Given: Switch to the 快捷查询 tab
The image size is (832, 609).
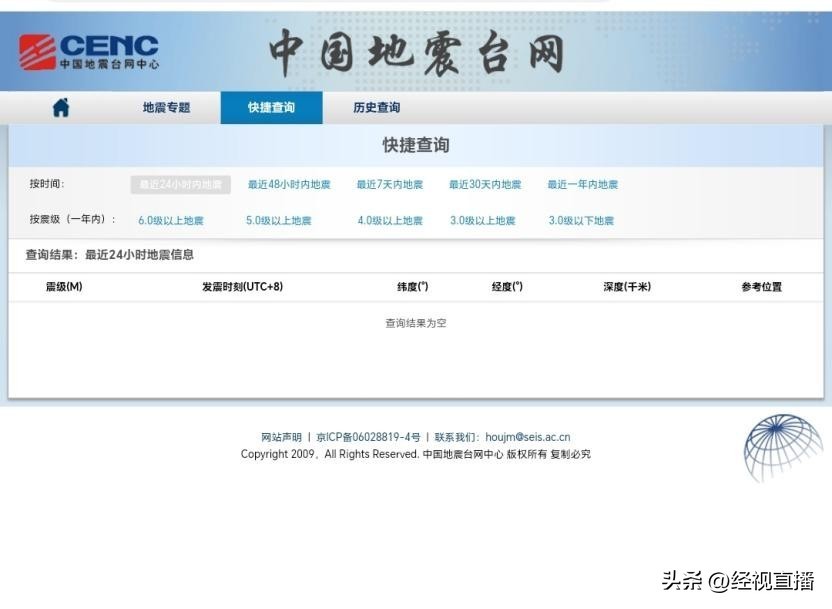Looking at the screenshot, I should pyautogui.click(x=271, y=108).
